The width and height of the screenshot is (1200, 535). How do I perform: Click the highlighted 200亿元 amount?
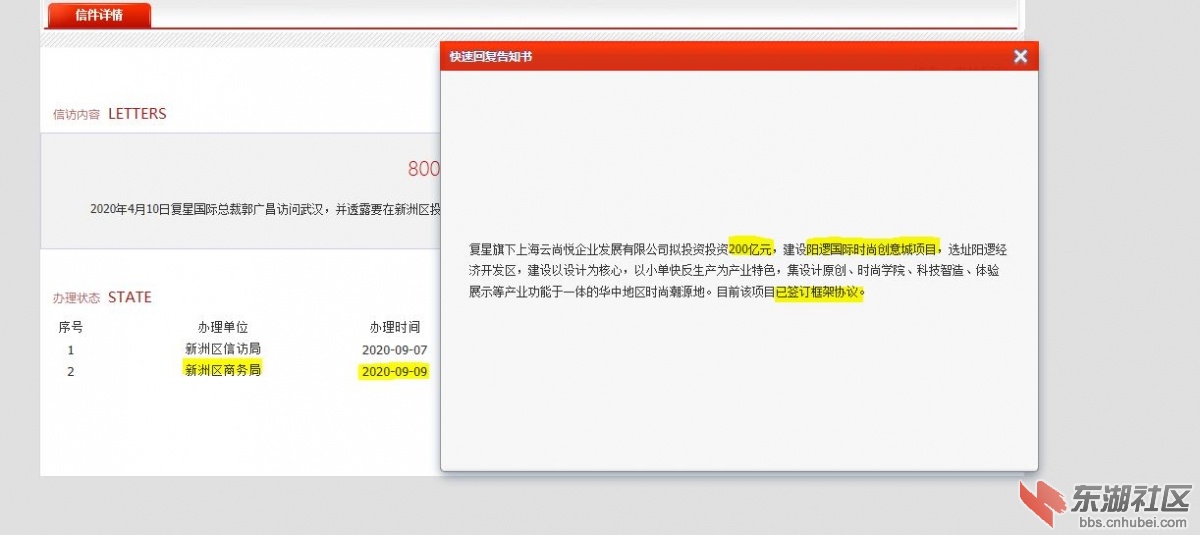(x=750, y=248)
